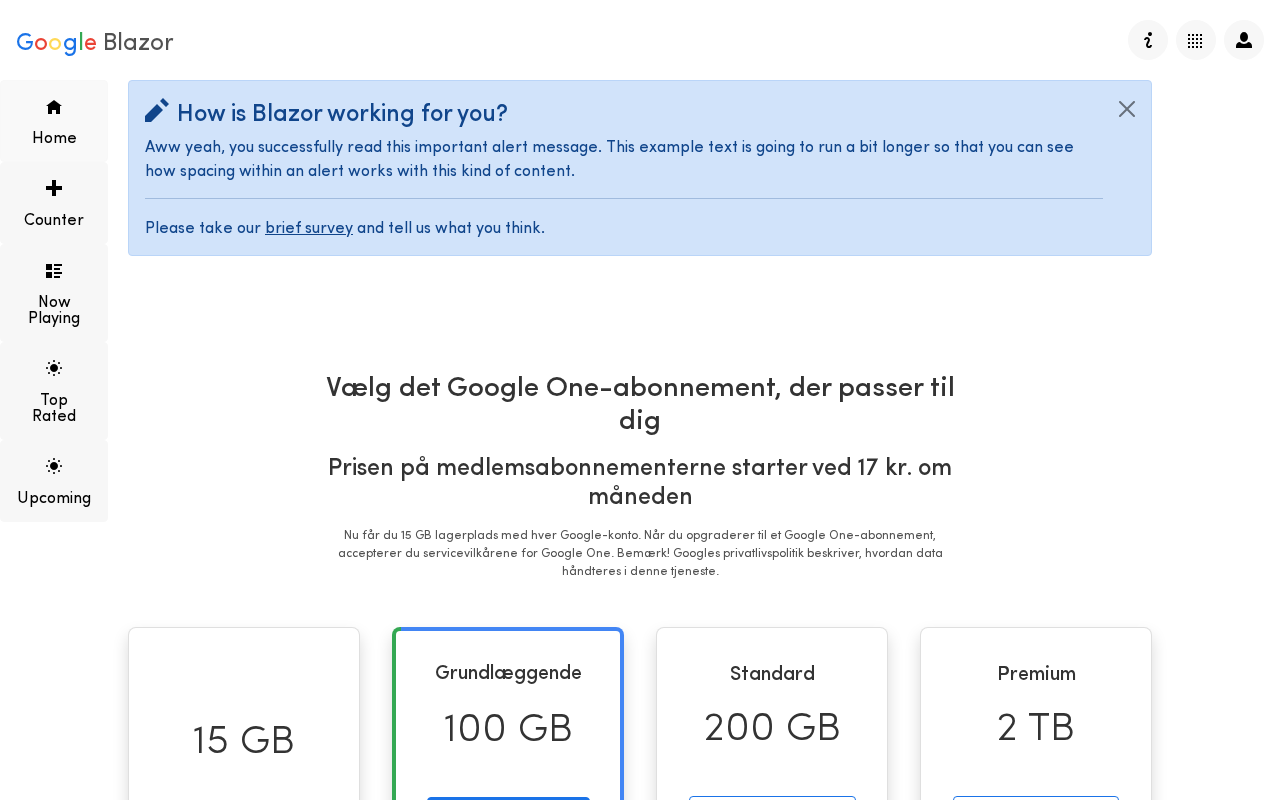The height and width of the screenshot is (800, 1280).
Task: Click the pencil icon in the alert
Action: pos(157,110)
